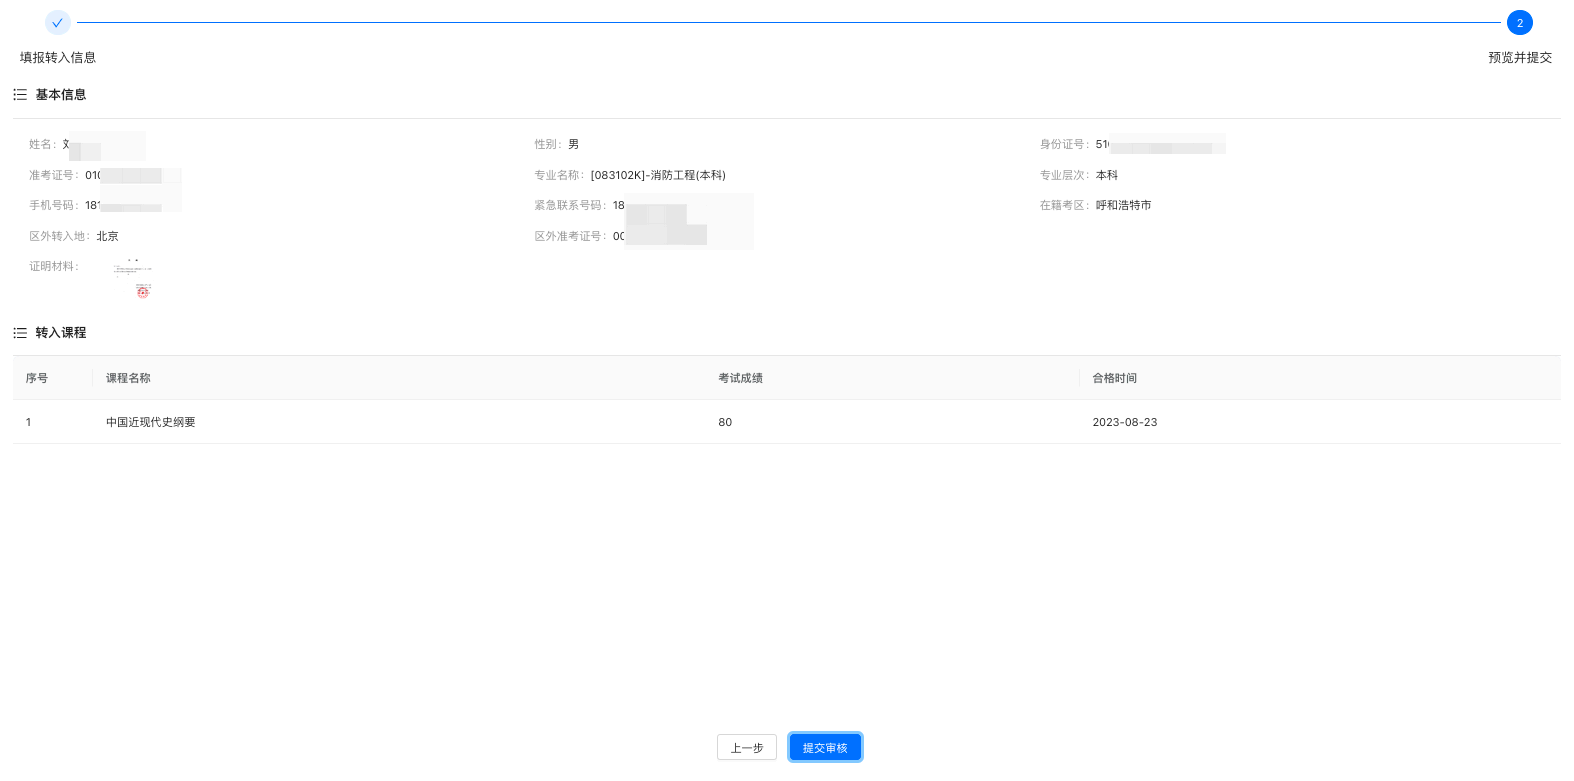The height and width of the screenshot is (781, 1574).
Task: Click the list icon beside 转入课程
Action: tap(20, 333)
